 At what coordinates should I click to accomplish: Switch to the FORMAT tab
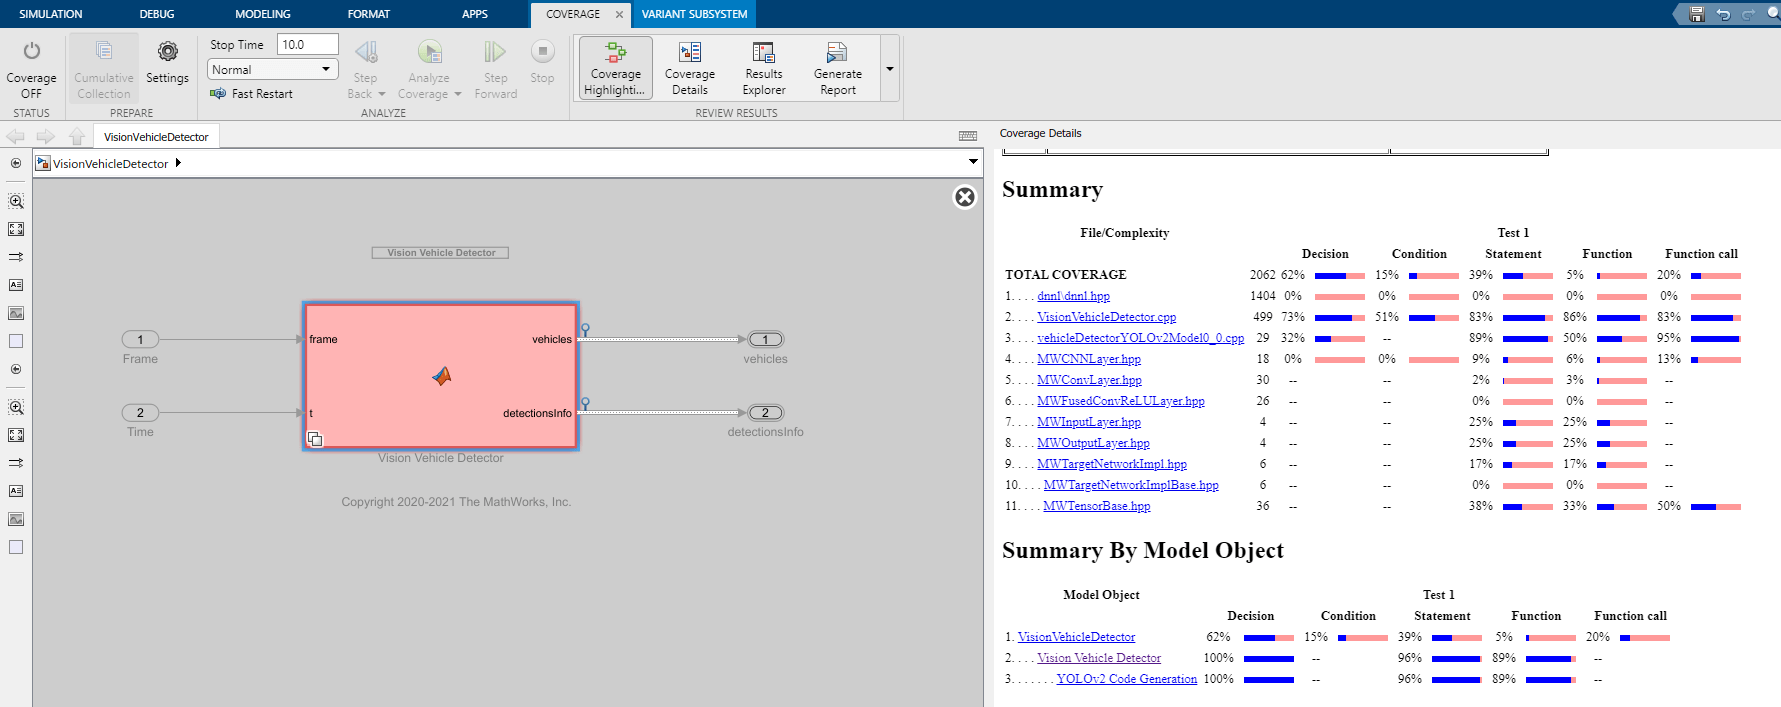tap(369, 14)
